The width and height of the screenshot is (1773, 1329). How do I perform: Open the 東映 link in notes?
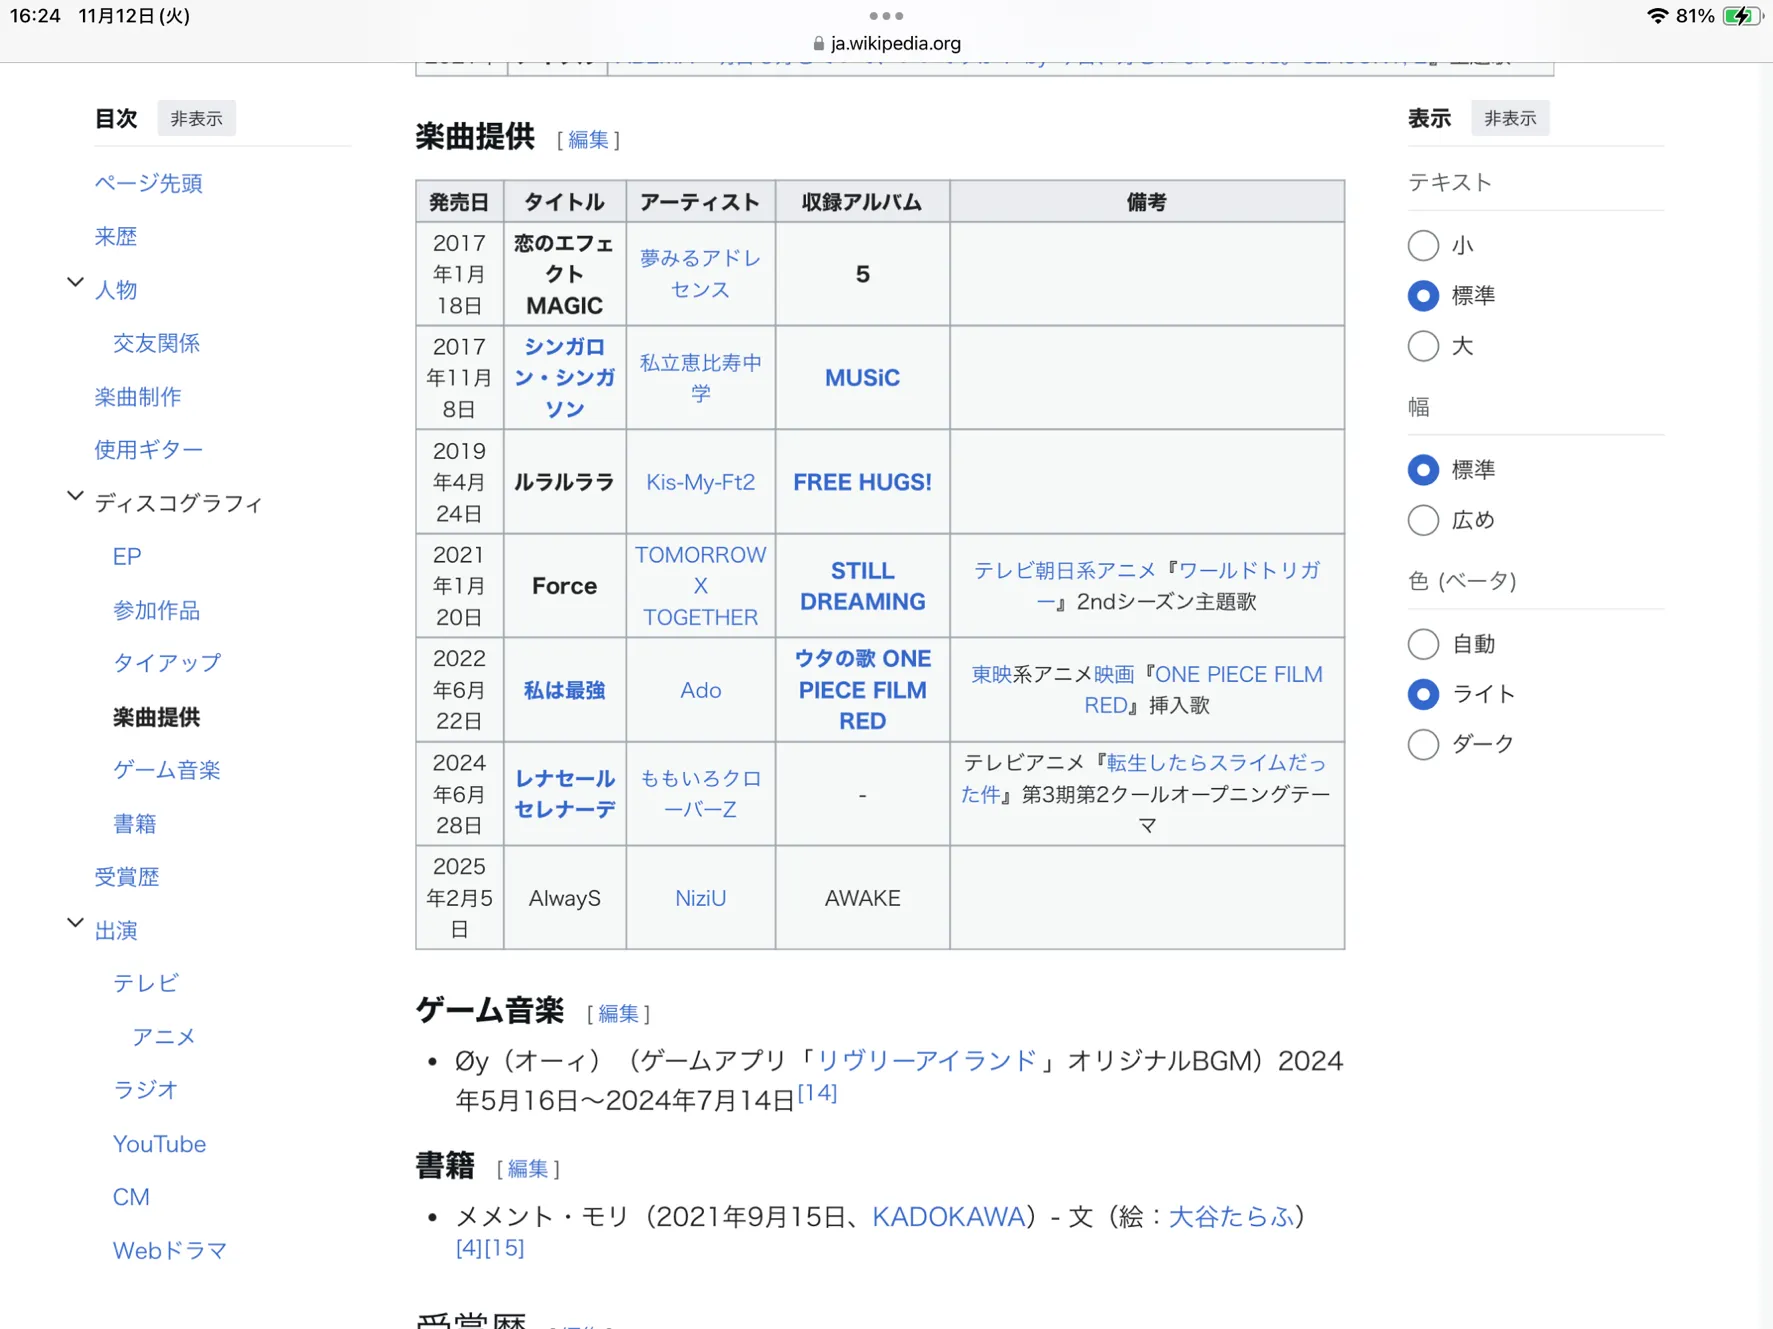[992, 675]
